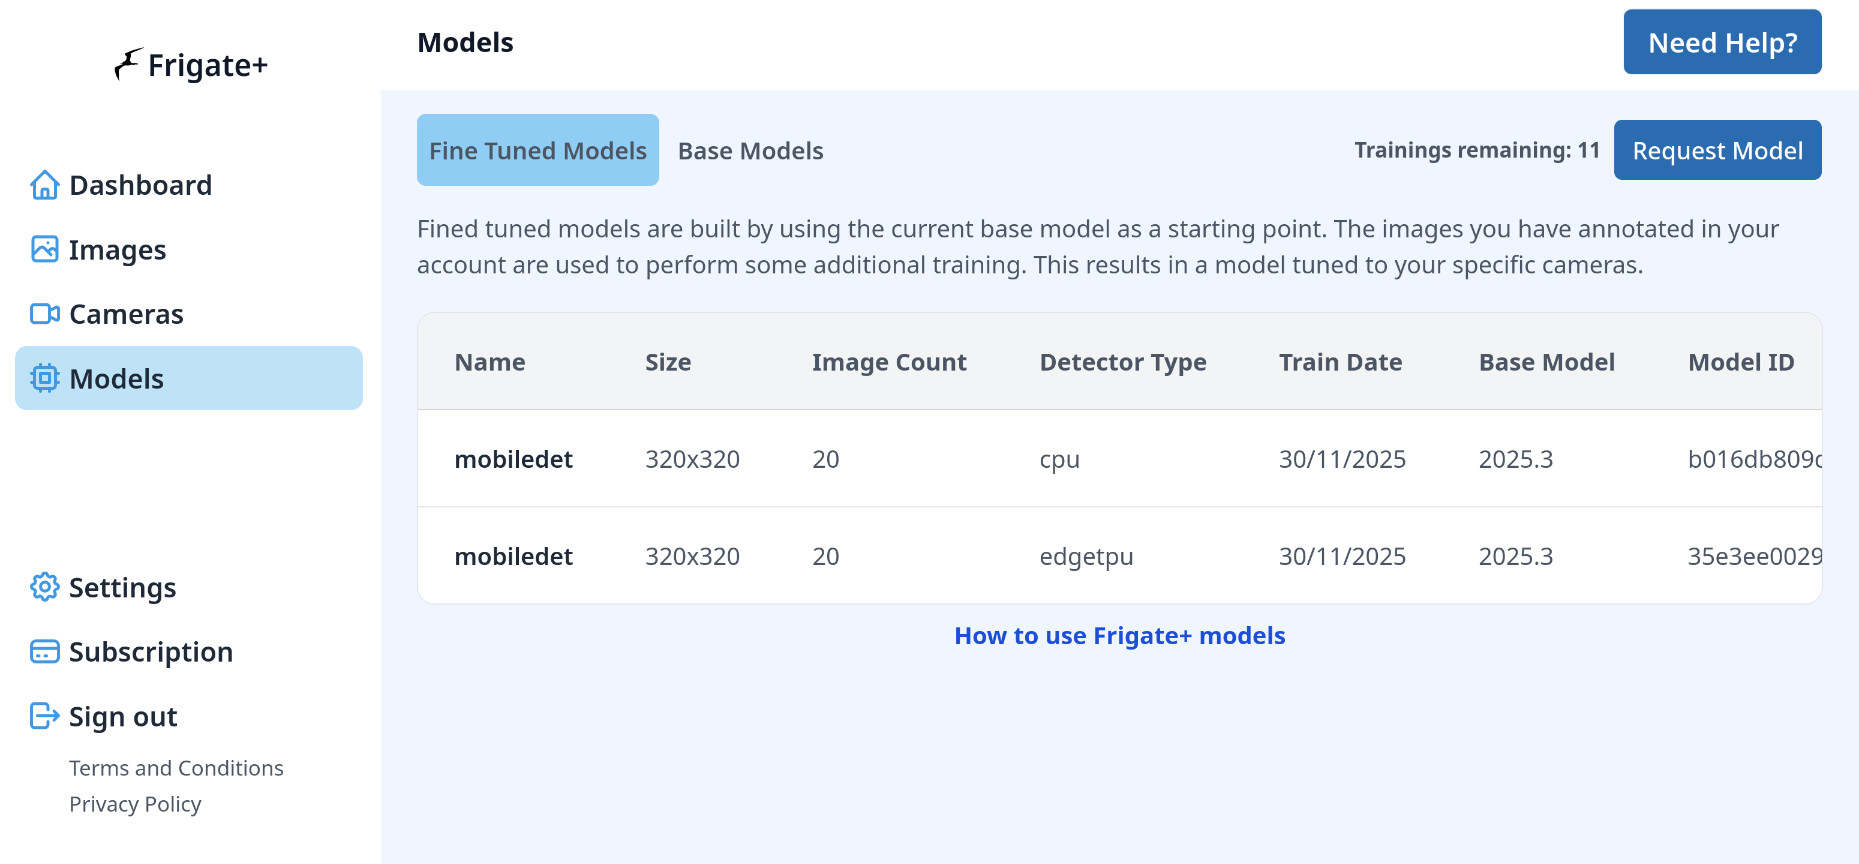Open How to use Frigate+ models link
Viewport: 1859px width, 864px height.
tap(1119, 636)
